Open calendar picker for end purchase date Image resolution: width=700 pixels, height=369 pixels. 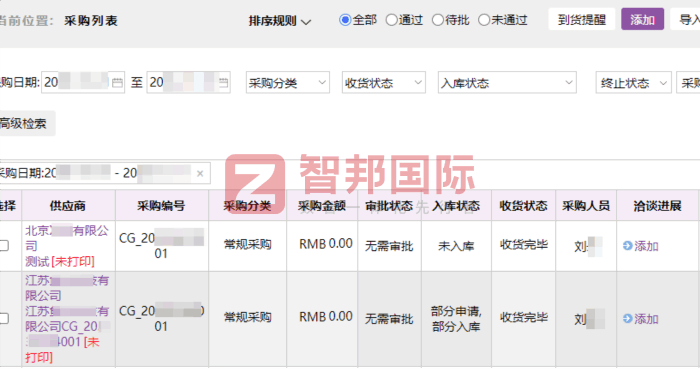(223, 83)
